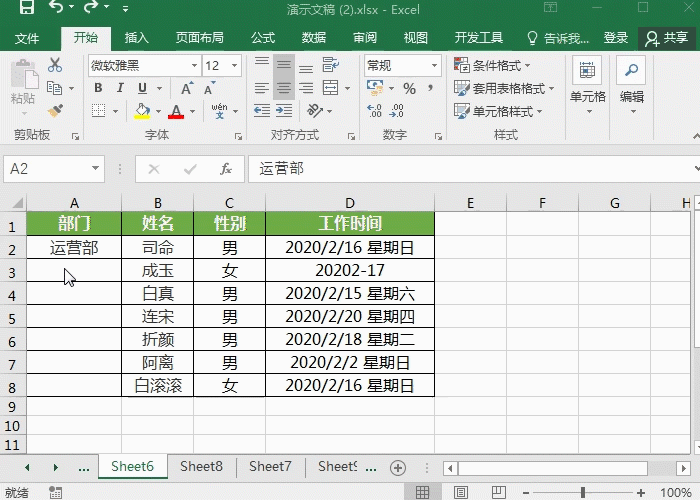Switch to the 公式 formulas tab
This screenshot has width=700, height=500.
(x=263, y=38)
